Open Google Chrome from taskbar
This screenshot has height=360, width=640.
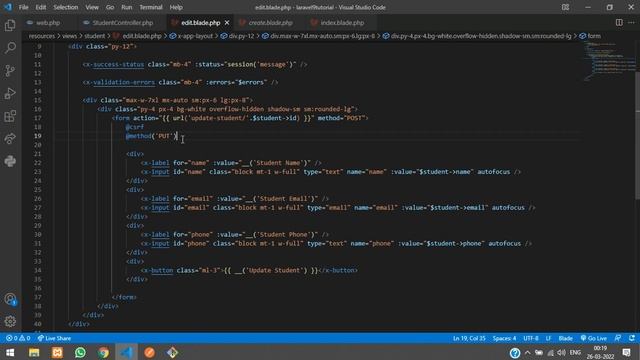[104, 352]
